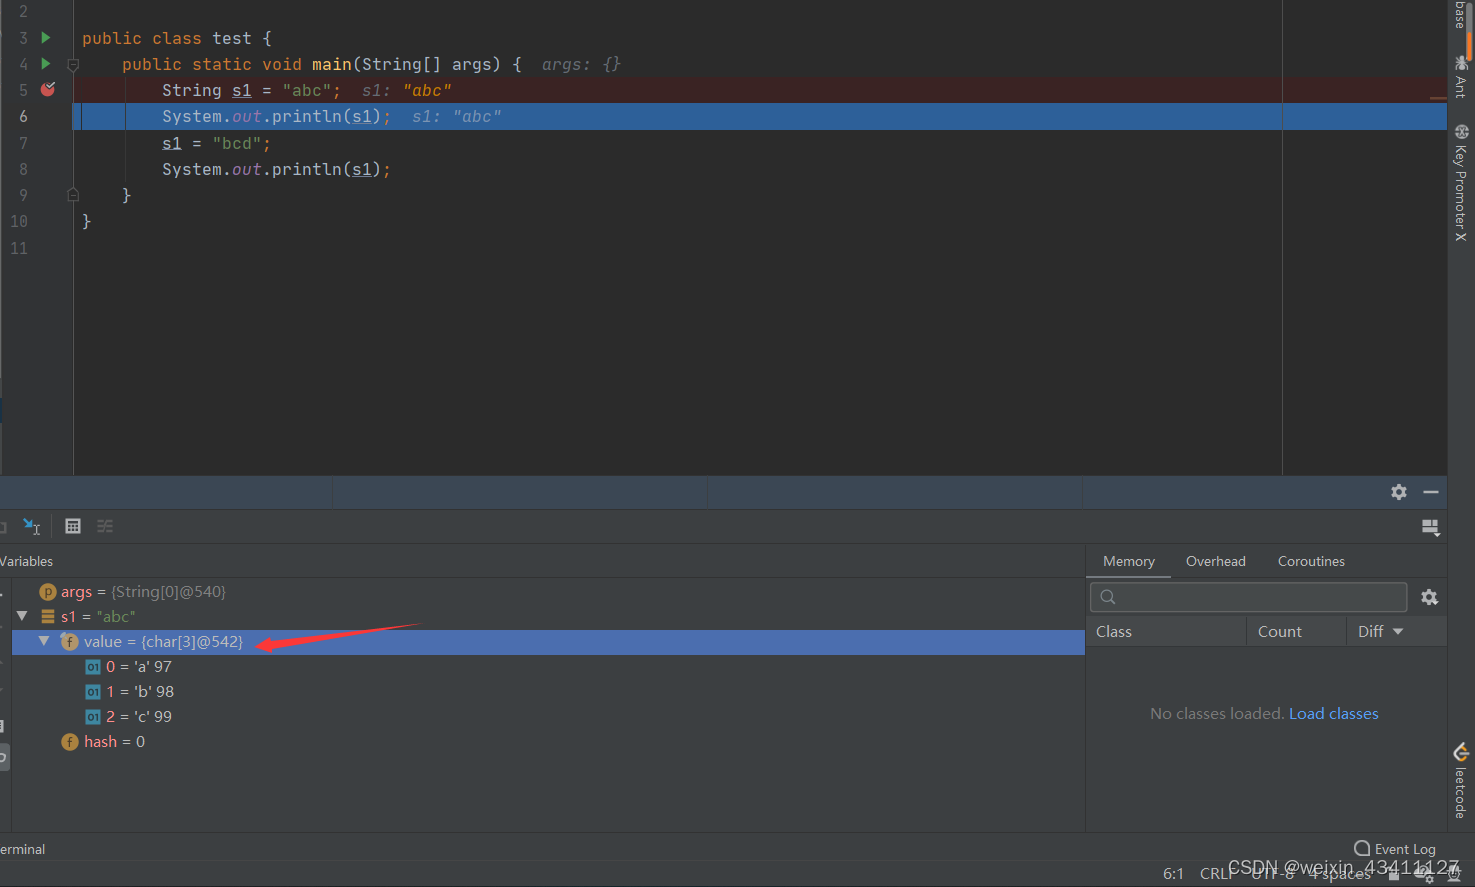Open Evaluate Expression calculator icon
This screenshot has height=887, width=1475.
click(73, 526)
